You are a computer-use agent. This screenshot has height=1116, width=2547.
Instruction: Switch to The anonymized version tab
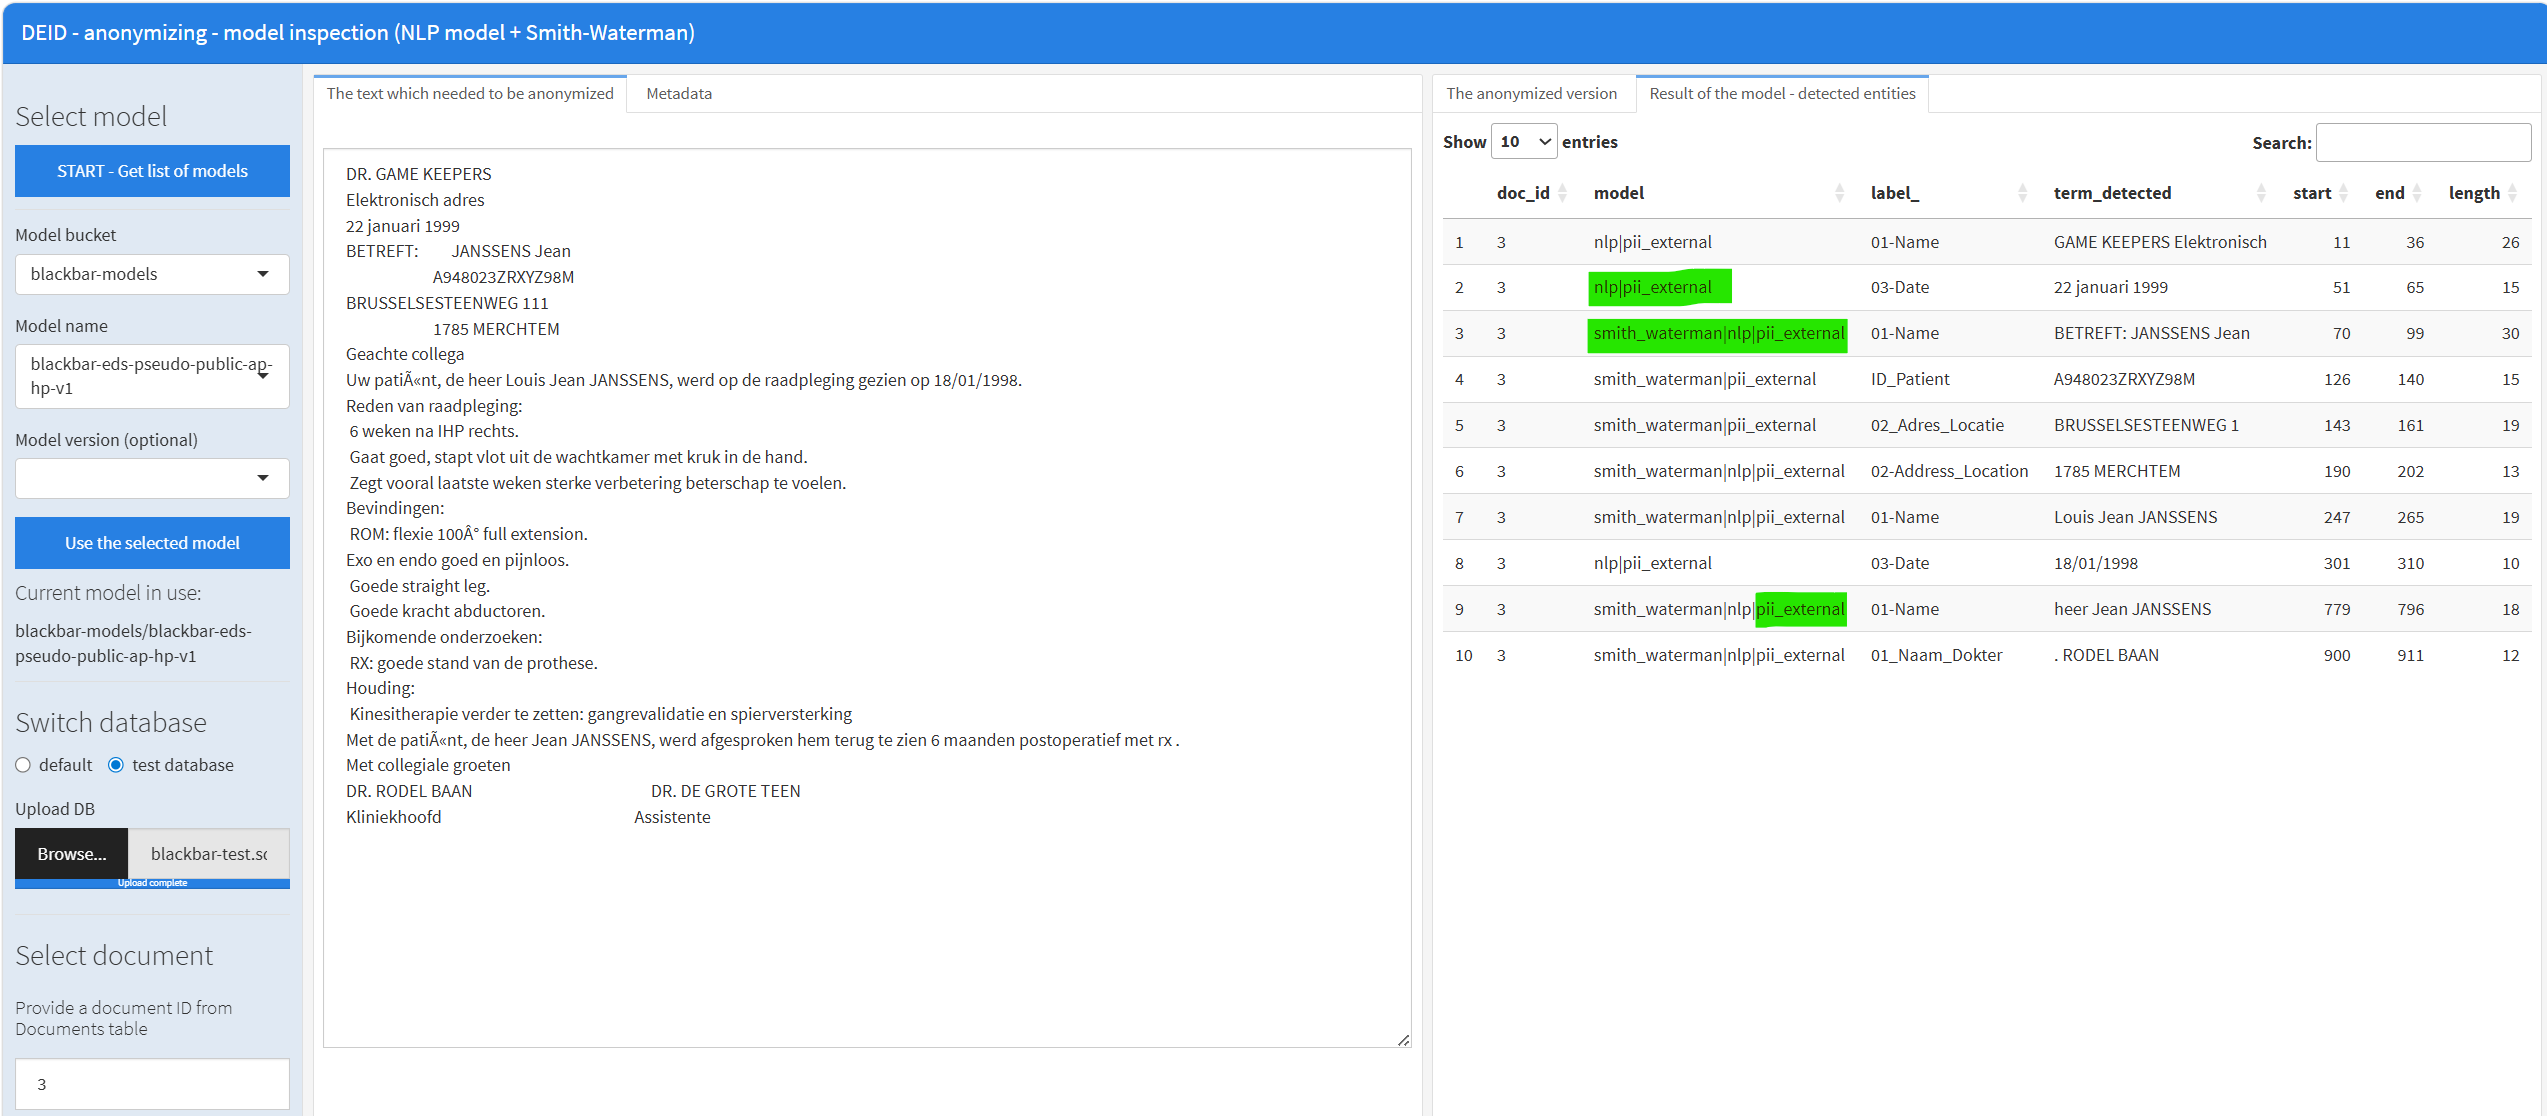tap(1531, 93)
